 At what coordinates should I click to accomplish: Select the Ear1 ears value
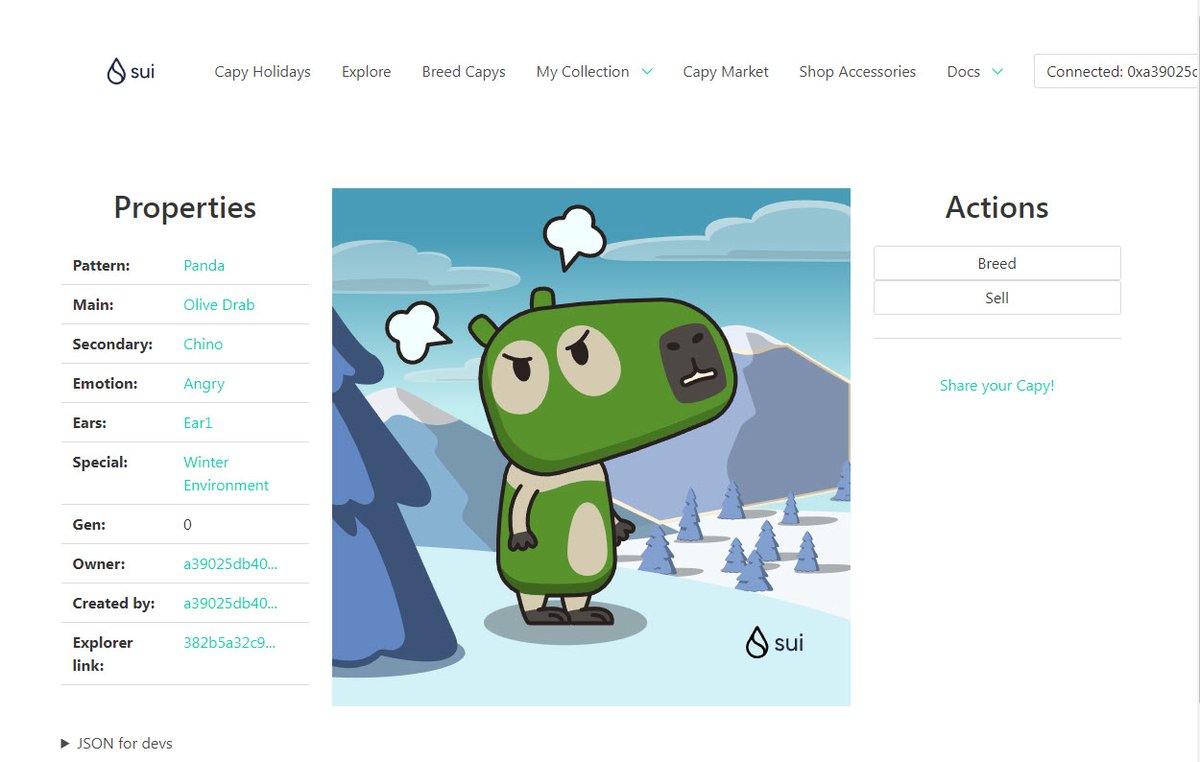click(198, 422)
